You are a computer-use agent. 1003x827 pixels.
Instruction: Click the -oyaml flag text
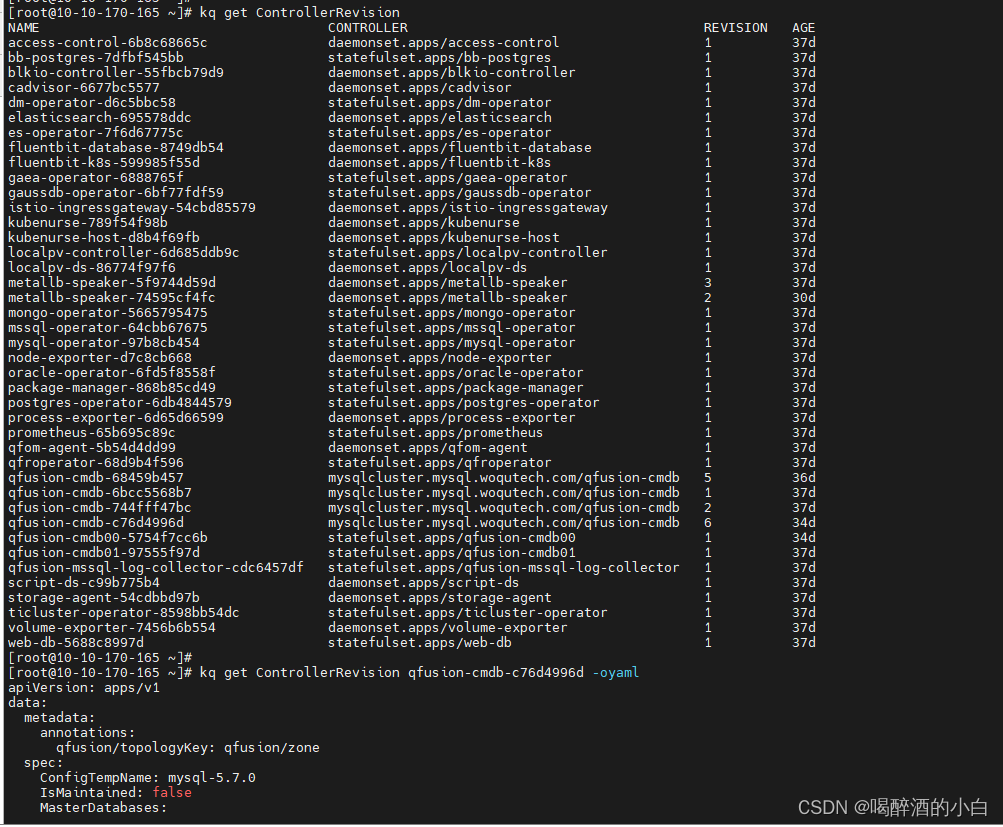615,673
